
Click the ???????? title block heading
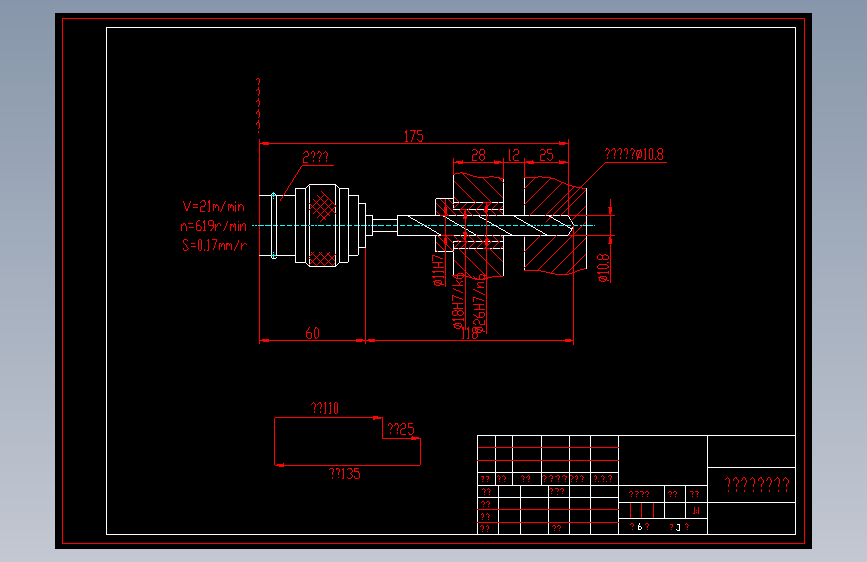757,485
